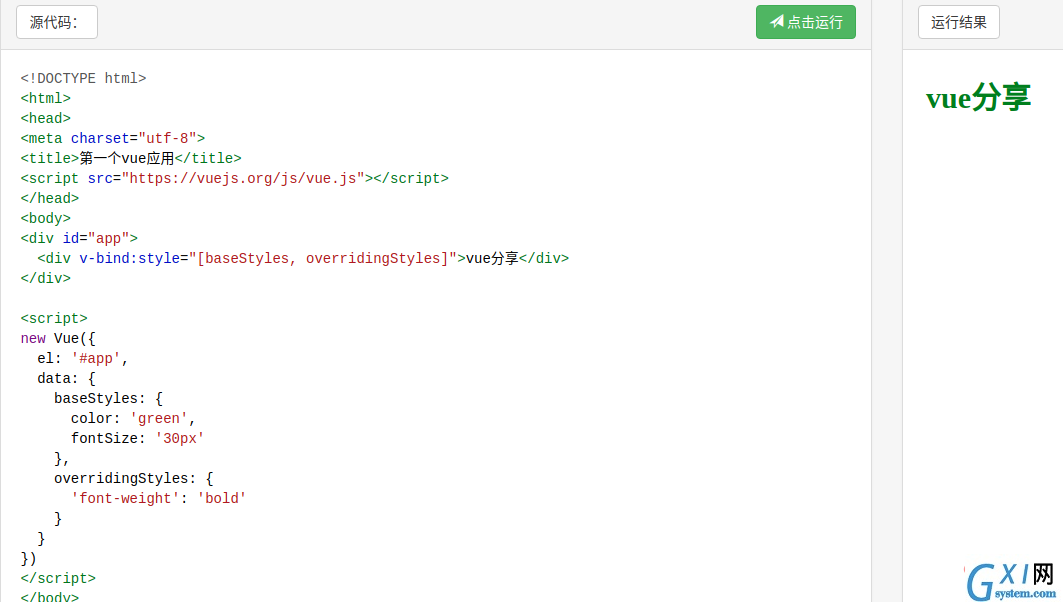1063x602 pixels.
Task: Click the color: 'green' line
Action: [134, 418]
